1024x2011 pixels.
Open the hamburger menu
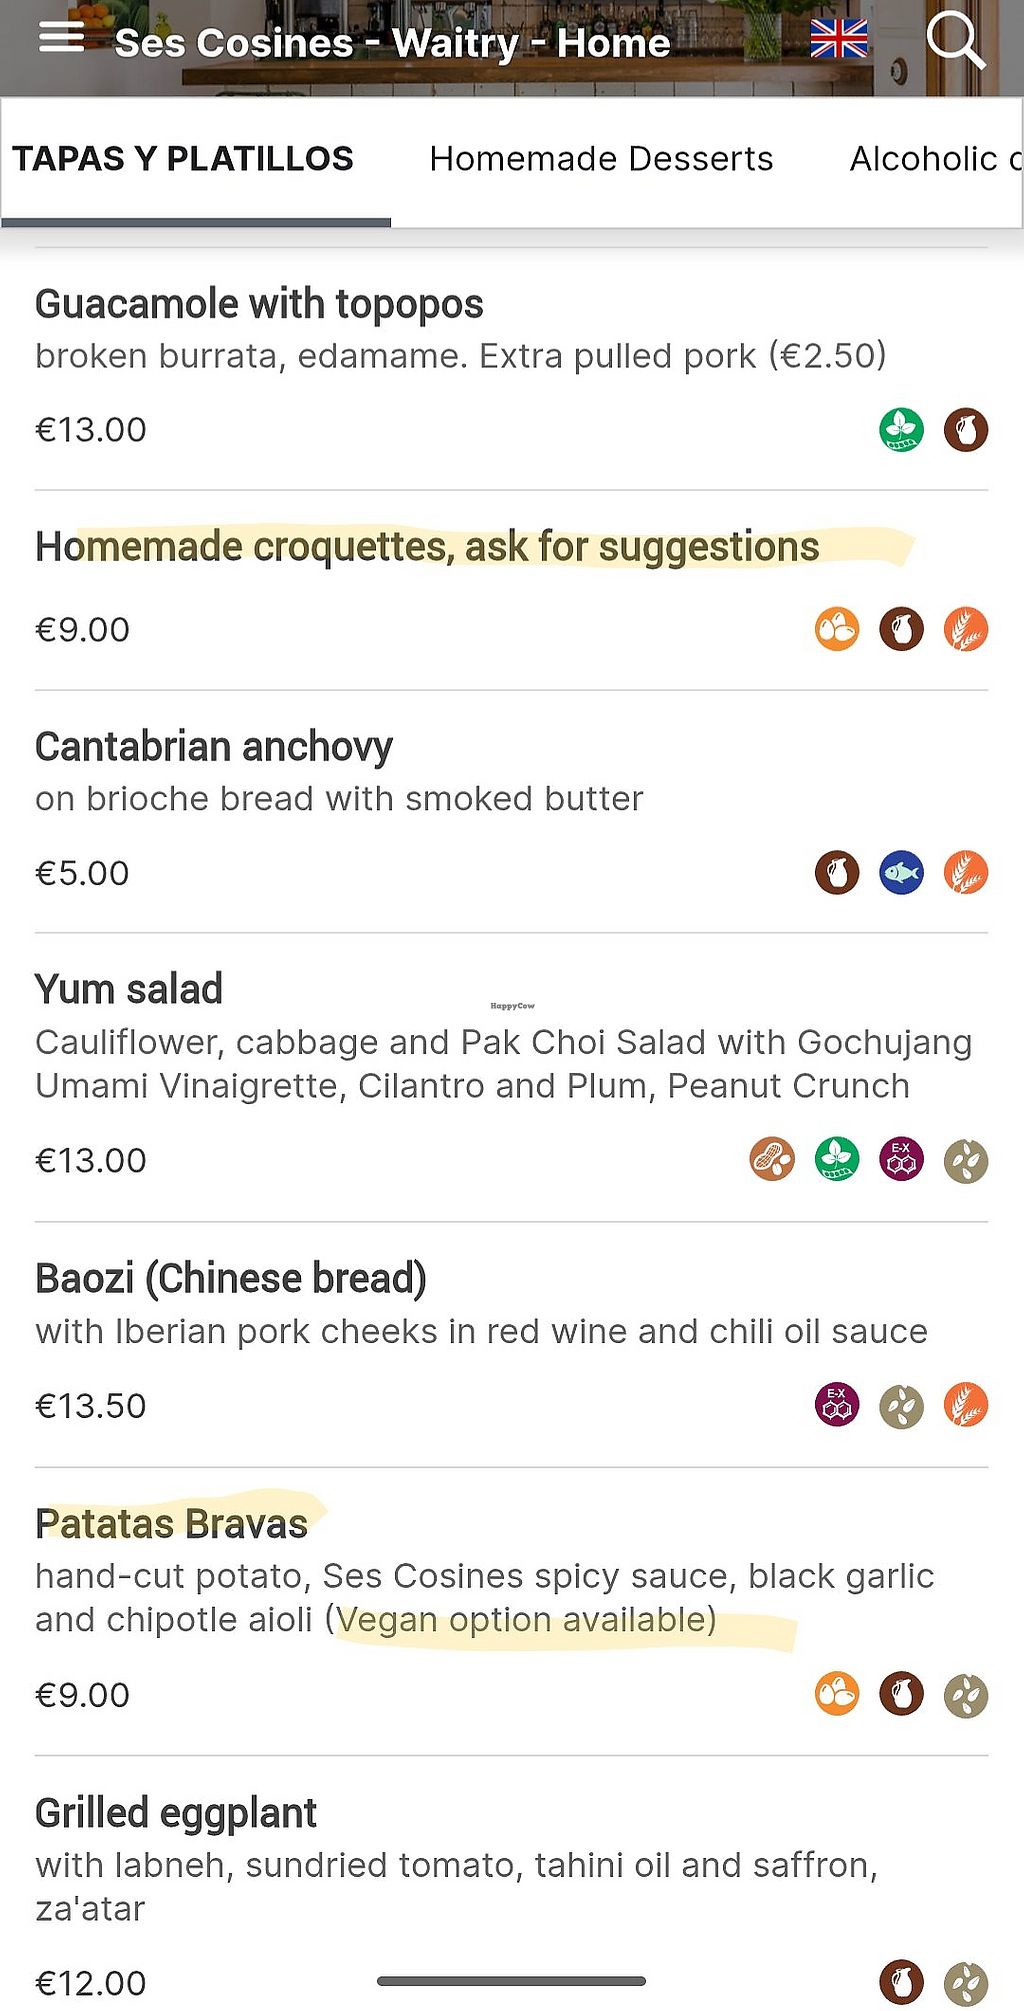coord(62,38)
